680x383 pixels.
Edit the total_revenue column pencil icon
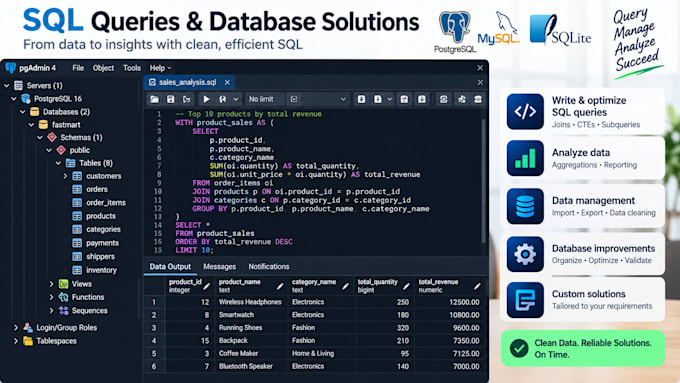coord(477,286)
